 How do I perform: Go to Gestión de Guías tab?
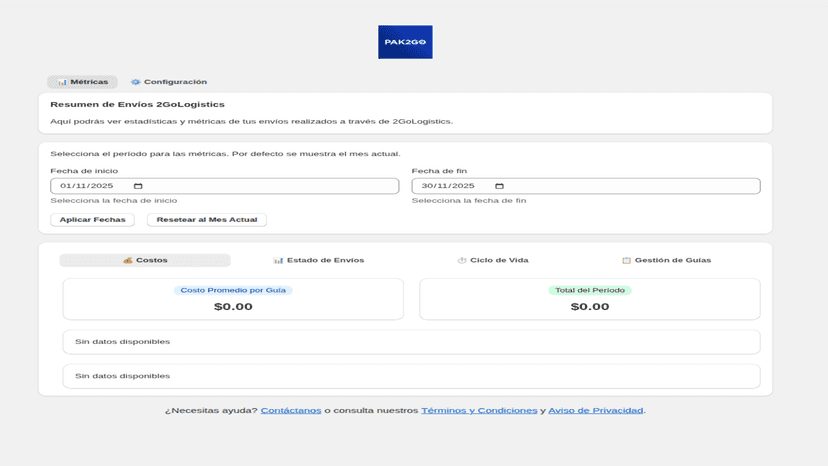(x=666, y=260)
